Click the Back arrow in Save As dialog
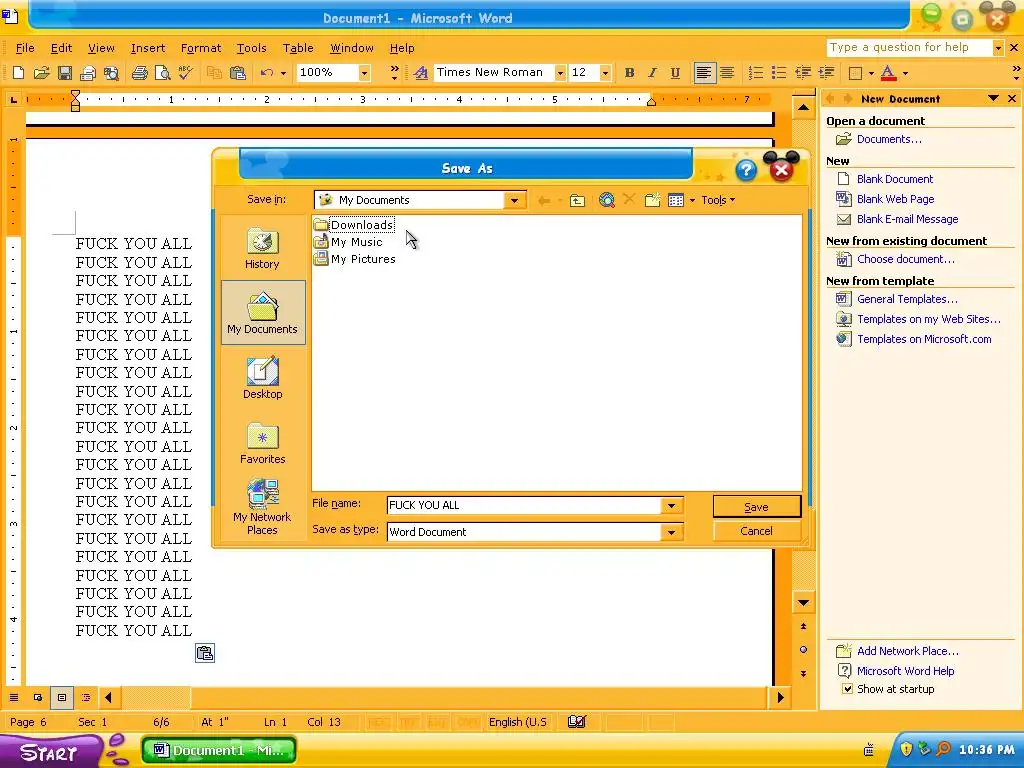 [543, 200]
